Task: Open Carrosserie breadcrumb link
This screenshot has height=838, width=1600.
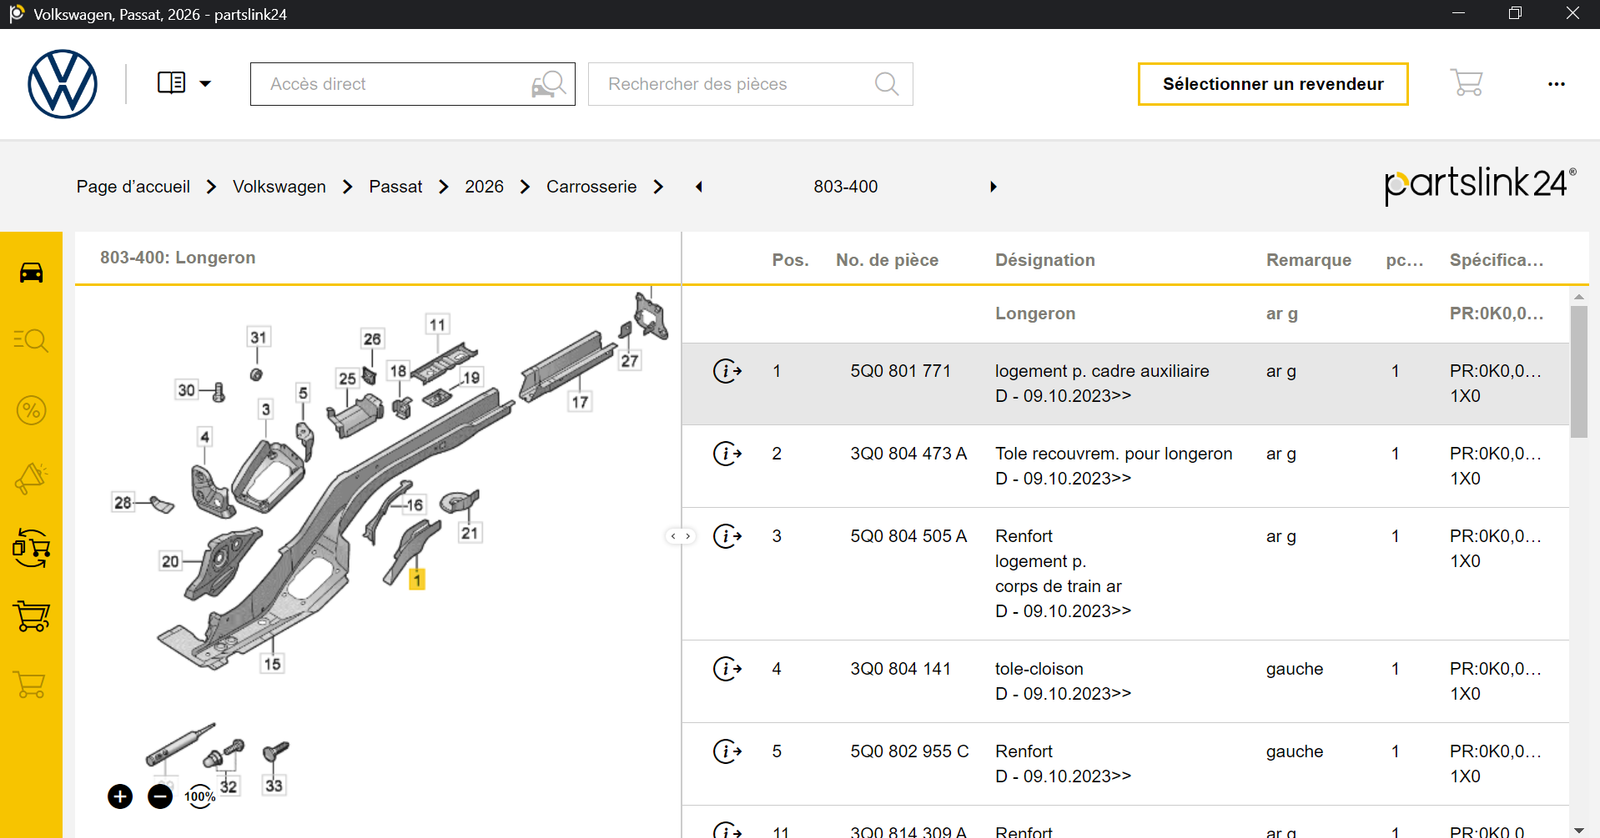Action: 591,187
